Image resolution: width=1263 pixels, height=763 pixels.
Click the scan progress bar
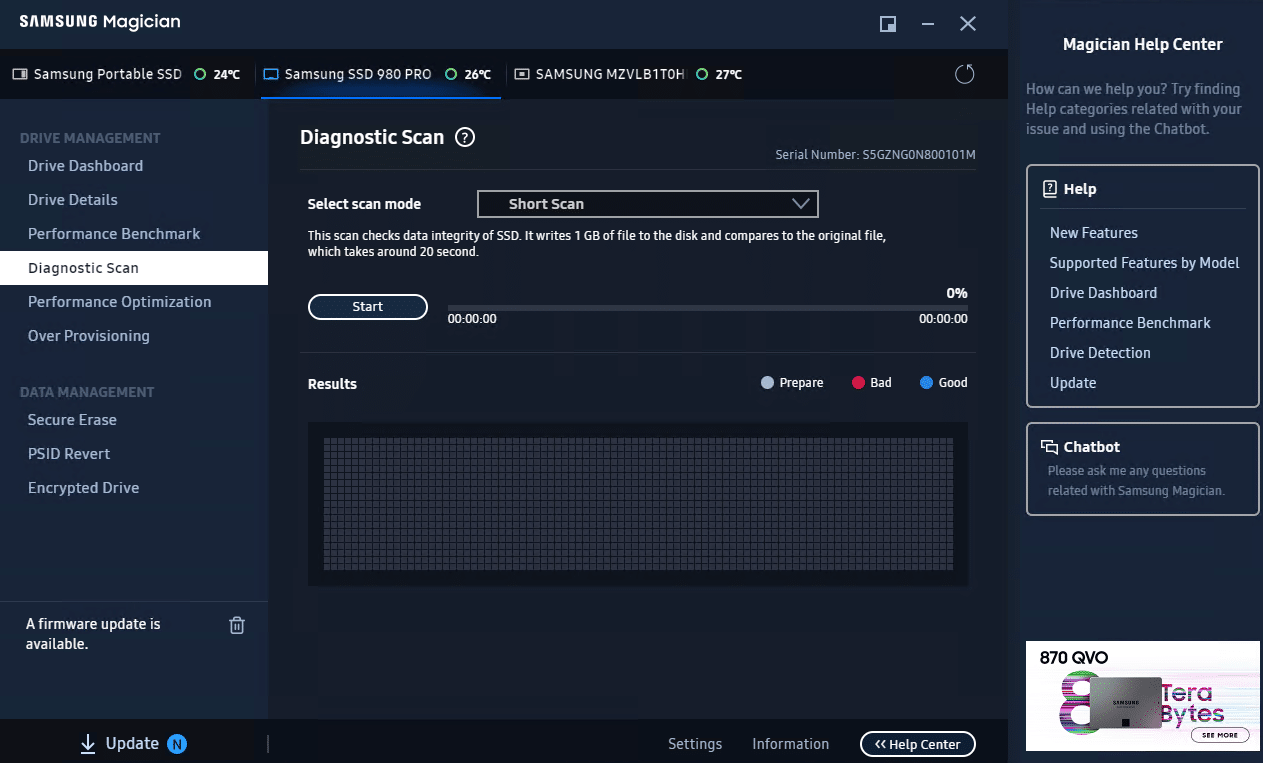point(708,308)
